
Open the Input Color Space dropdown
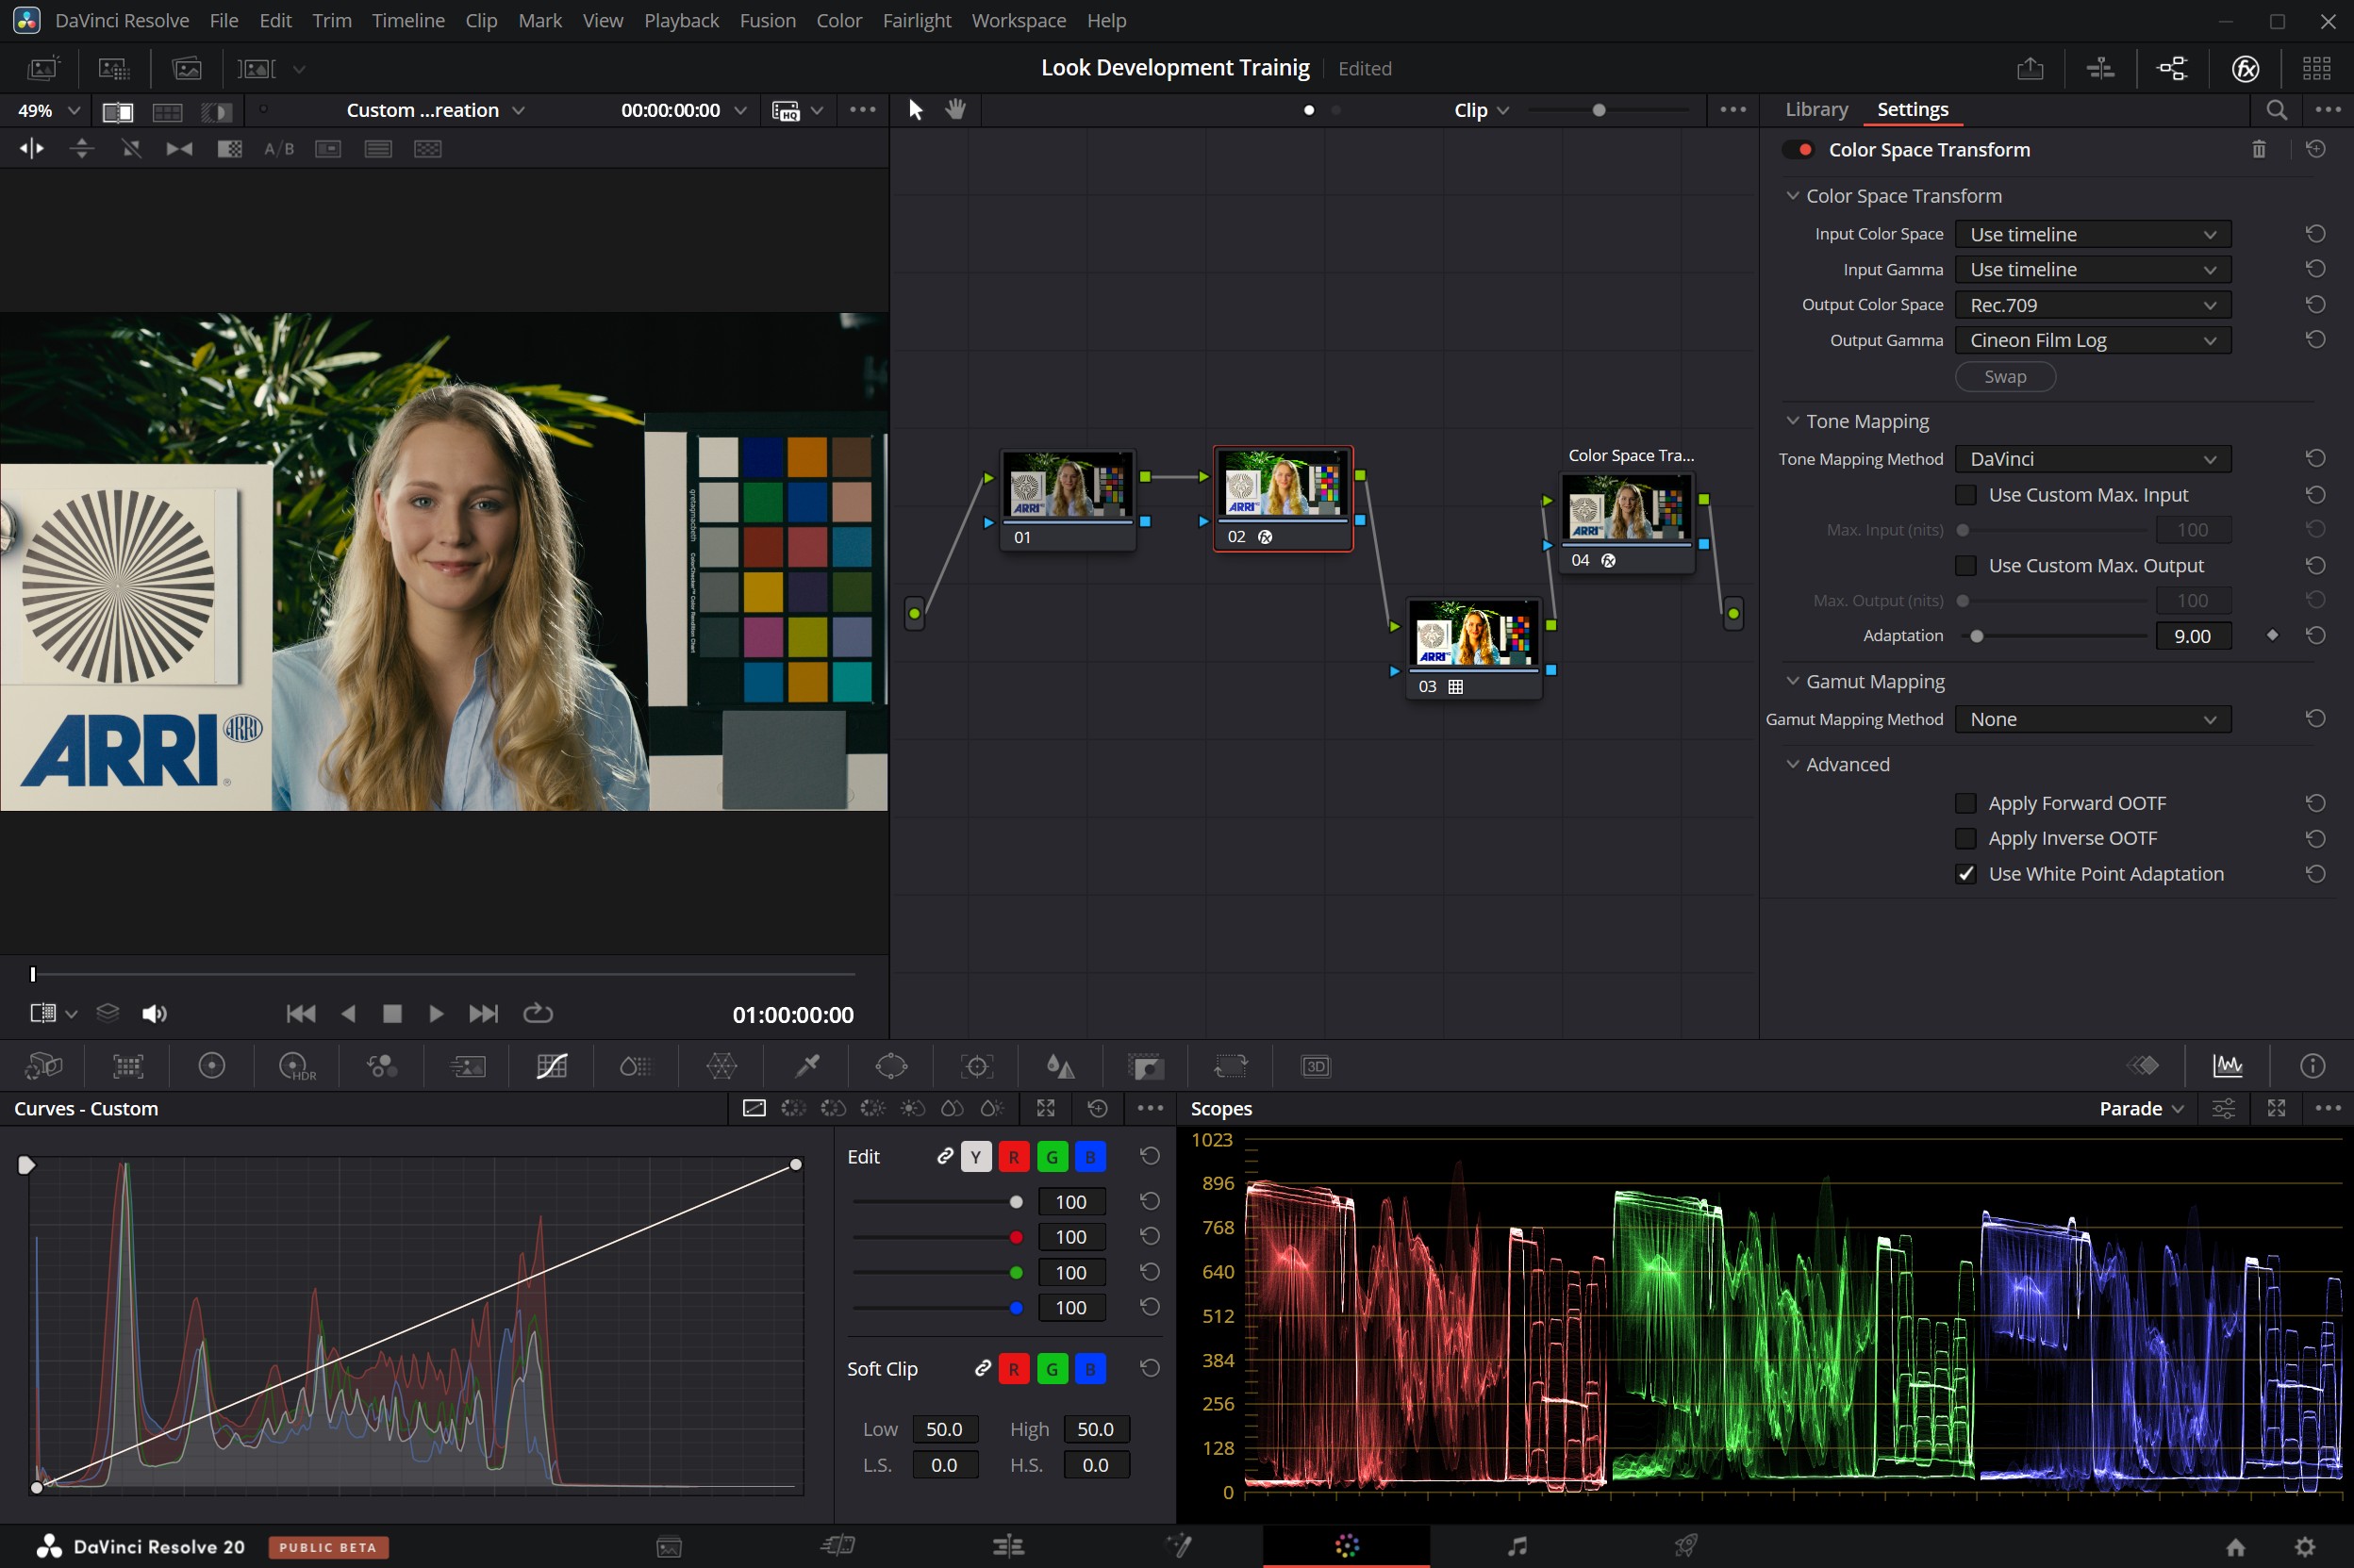tap(2093, 234)
